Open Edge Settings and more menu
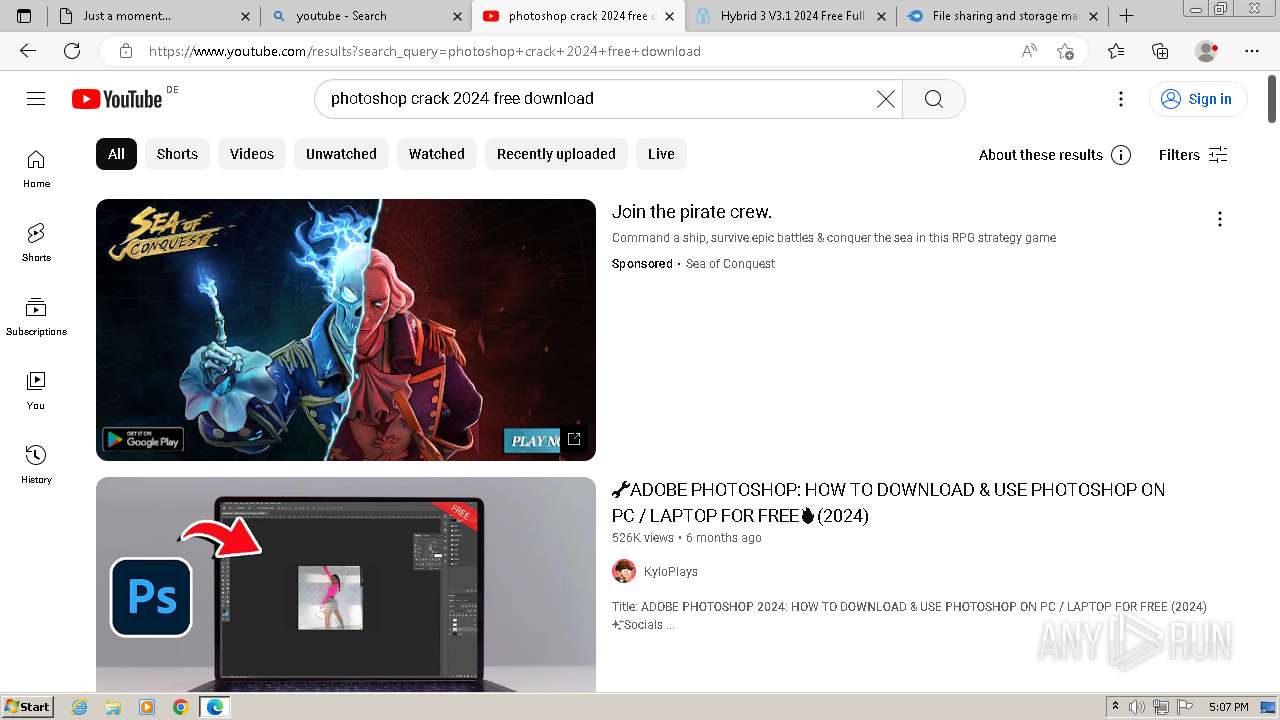 click(x=1252, y=51)
